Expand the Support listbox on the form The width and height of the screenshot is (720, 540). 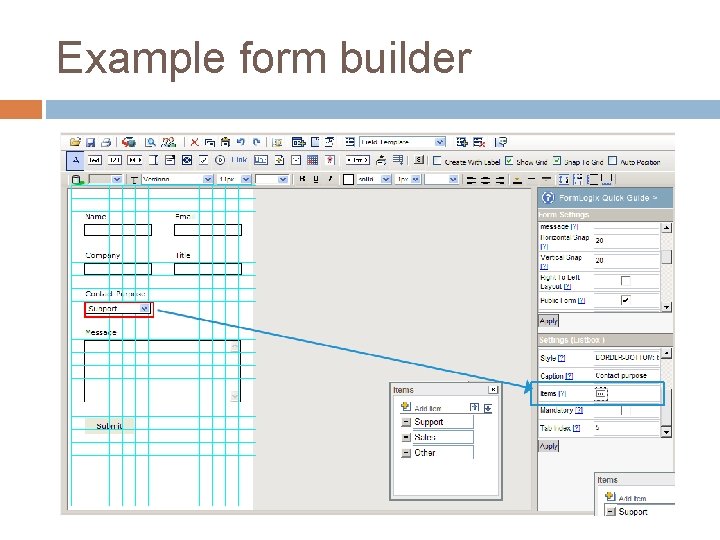(145, 309)
